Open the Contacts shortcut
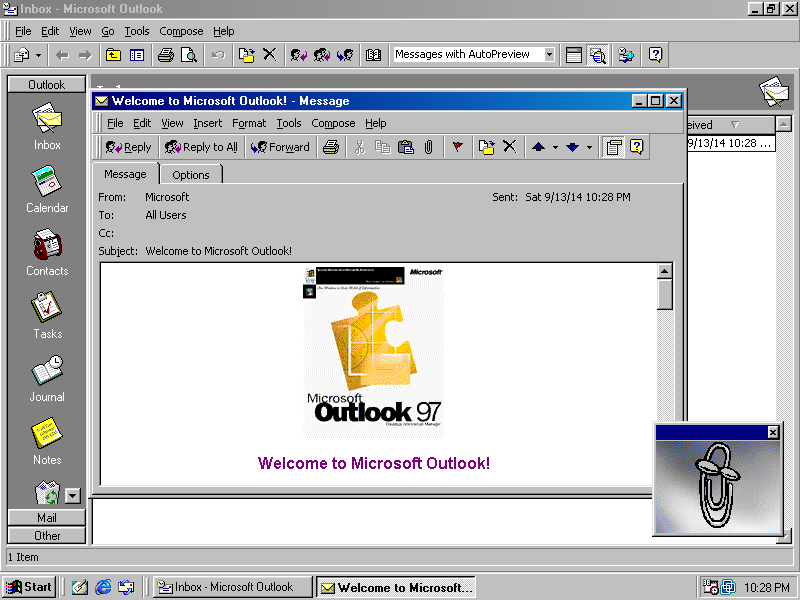The image size is (800, 600). (x=47, y=252)
